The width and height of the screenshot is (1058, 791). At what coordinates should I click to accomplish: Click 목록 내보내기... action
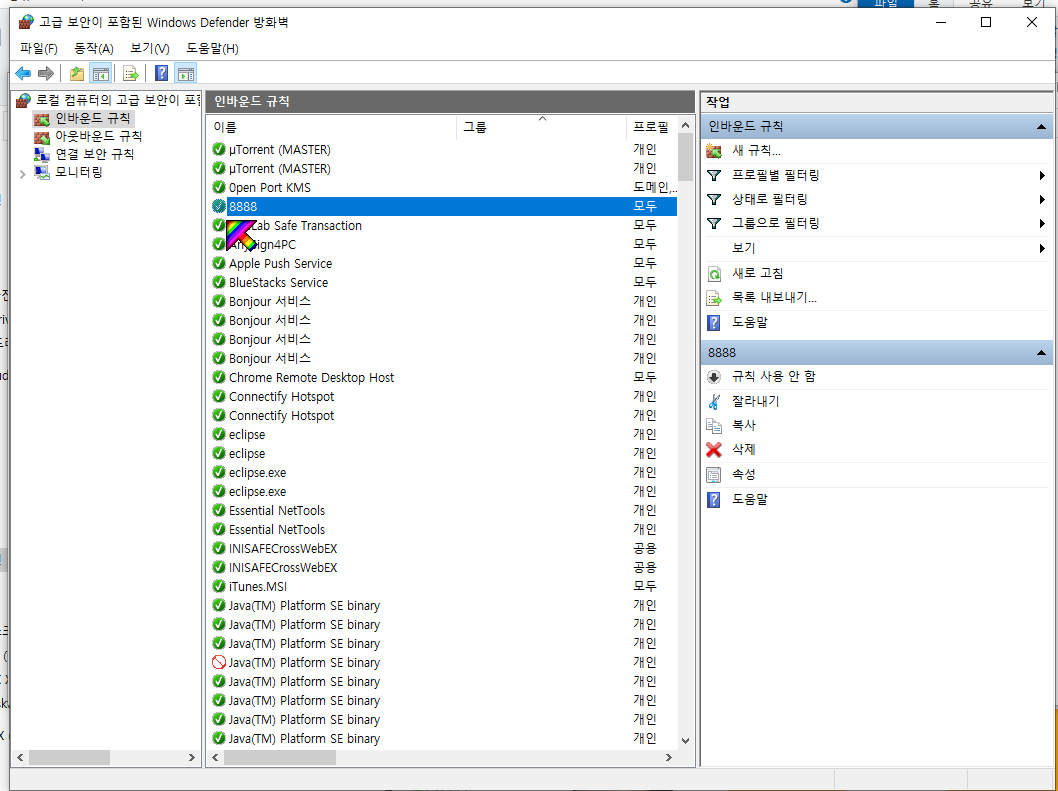[x=775, y=298]
